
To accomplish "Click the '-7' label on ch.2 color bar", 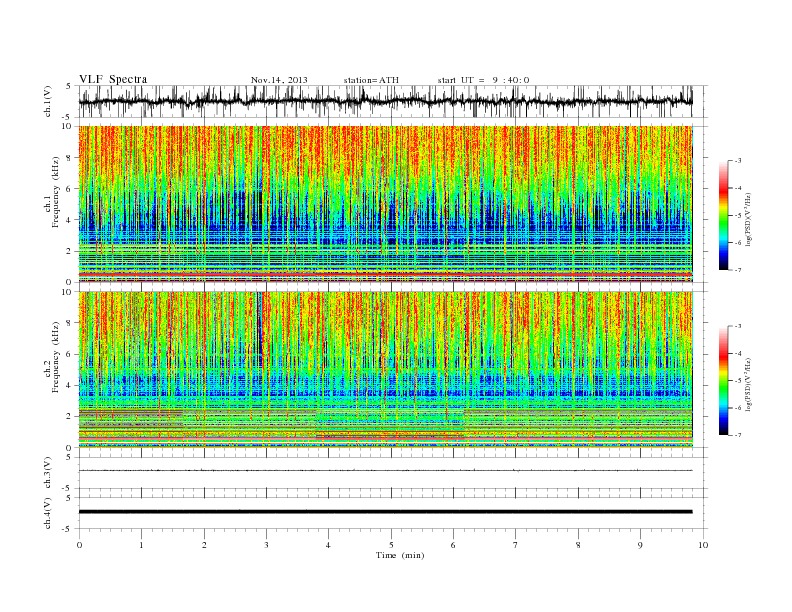I will [x=738, y=435].
